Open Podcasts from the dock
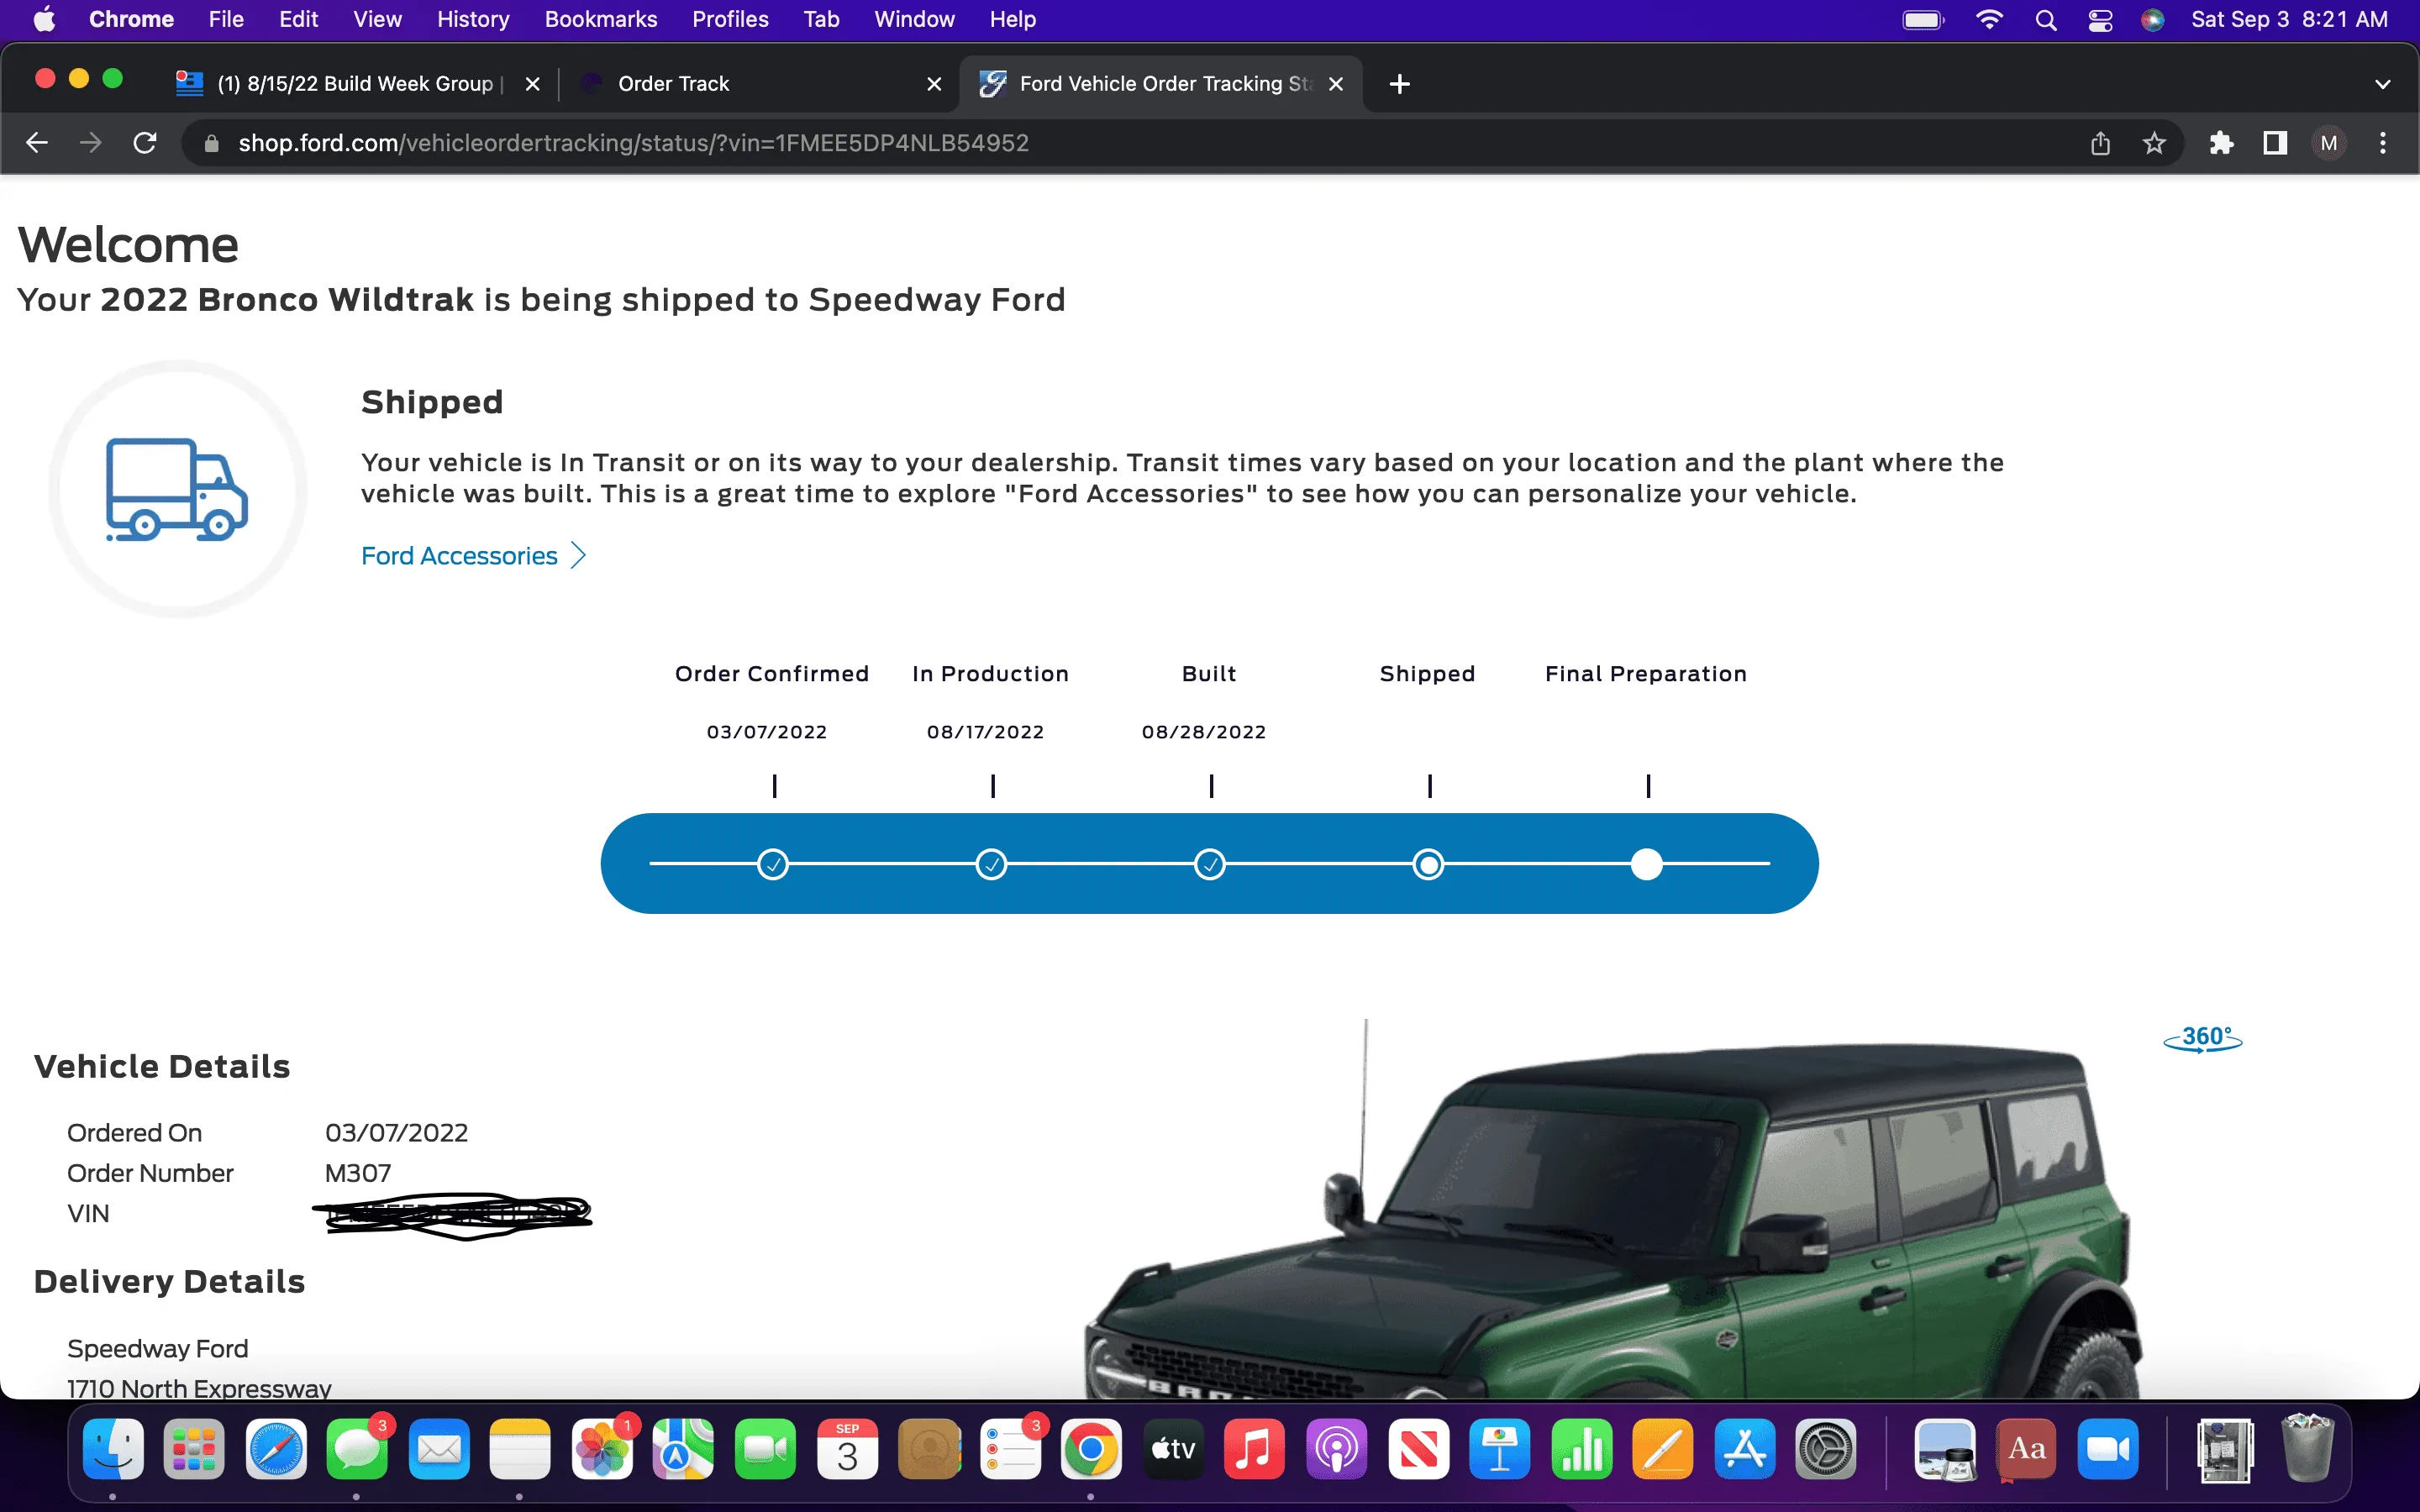 pos(1336,1449)
